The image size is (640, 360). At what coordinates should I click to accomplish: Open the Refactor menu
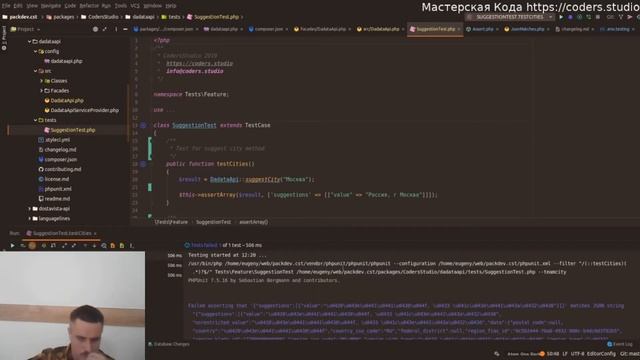[89, 6]
